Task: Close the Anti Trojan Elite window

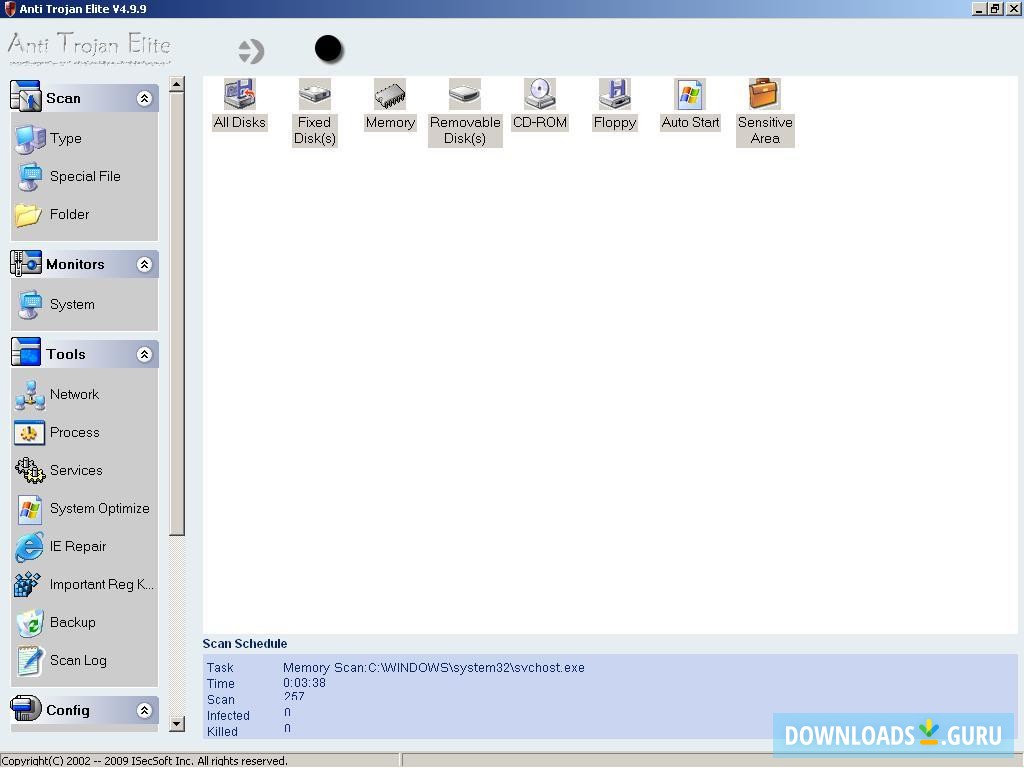Action: (x=1013, y=8)
